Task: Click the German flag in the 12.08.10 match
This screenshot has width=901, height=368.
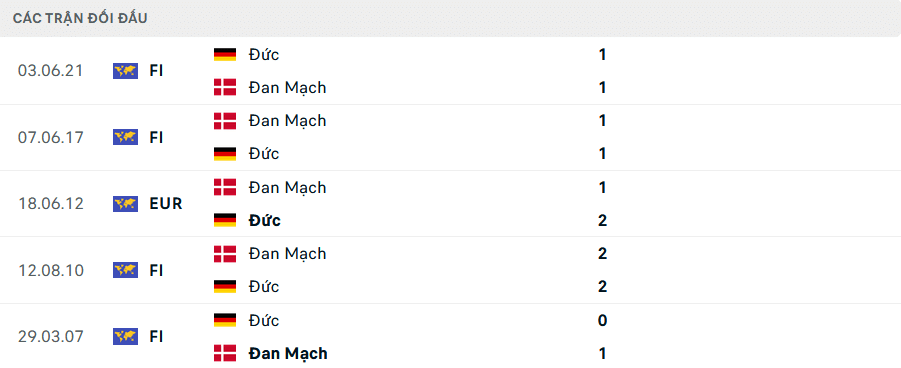Action: (225, 286)
